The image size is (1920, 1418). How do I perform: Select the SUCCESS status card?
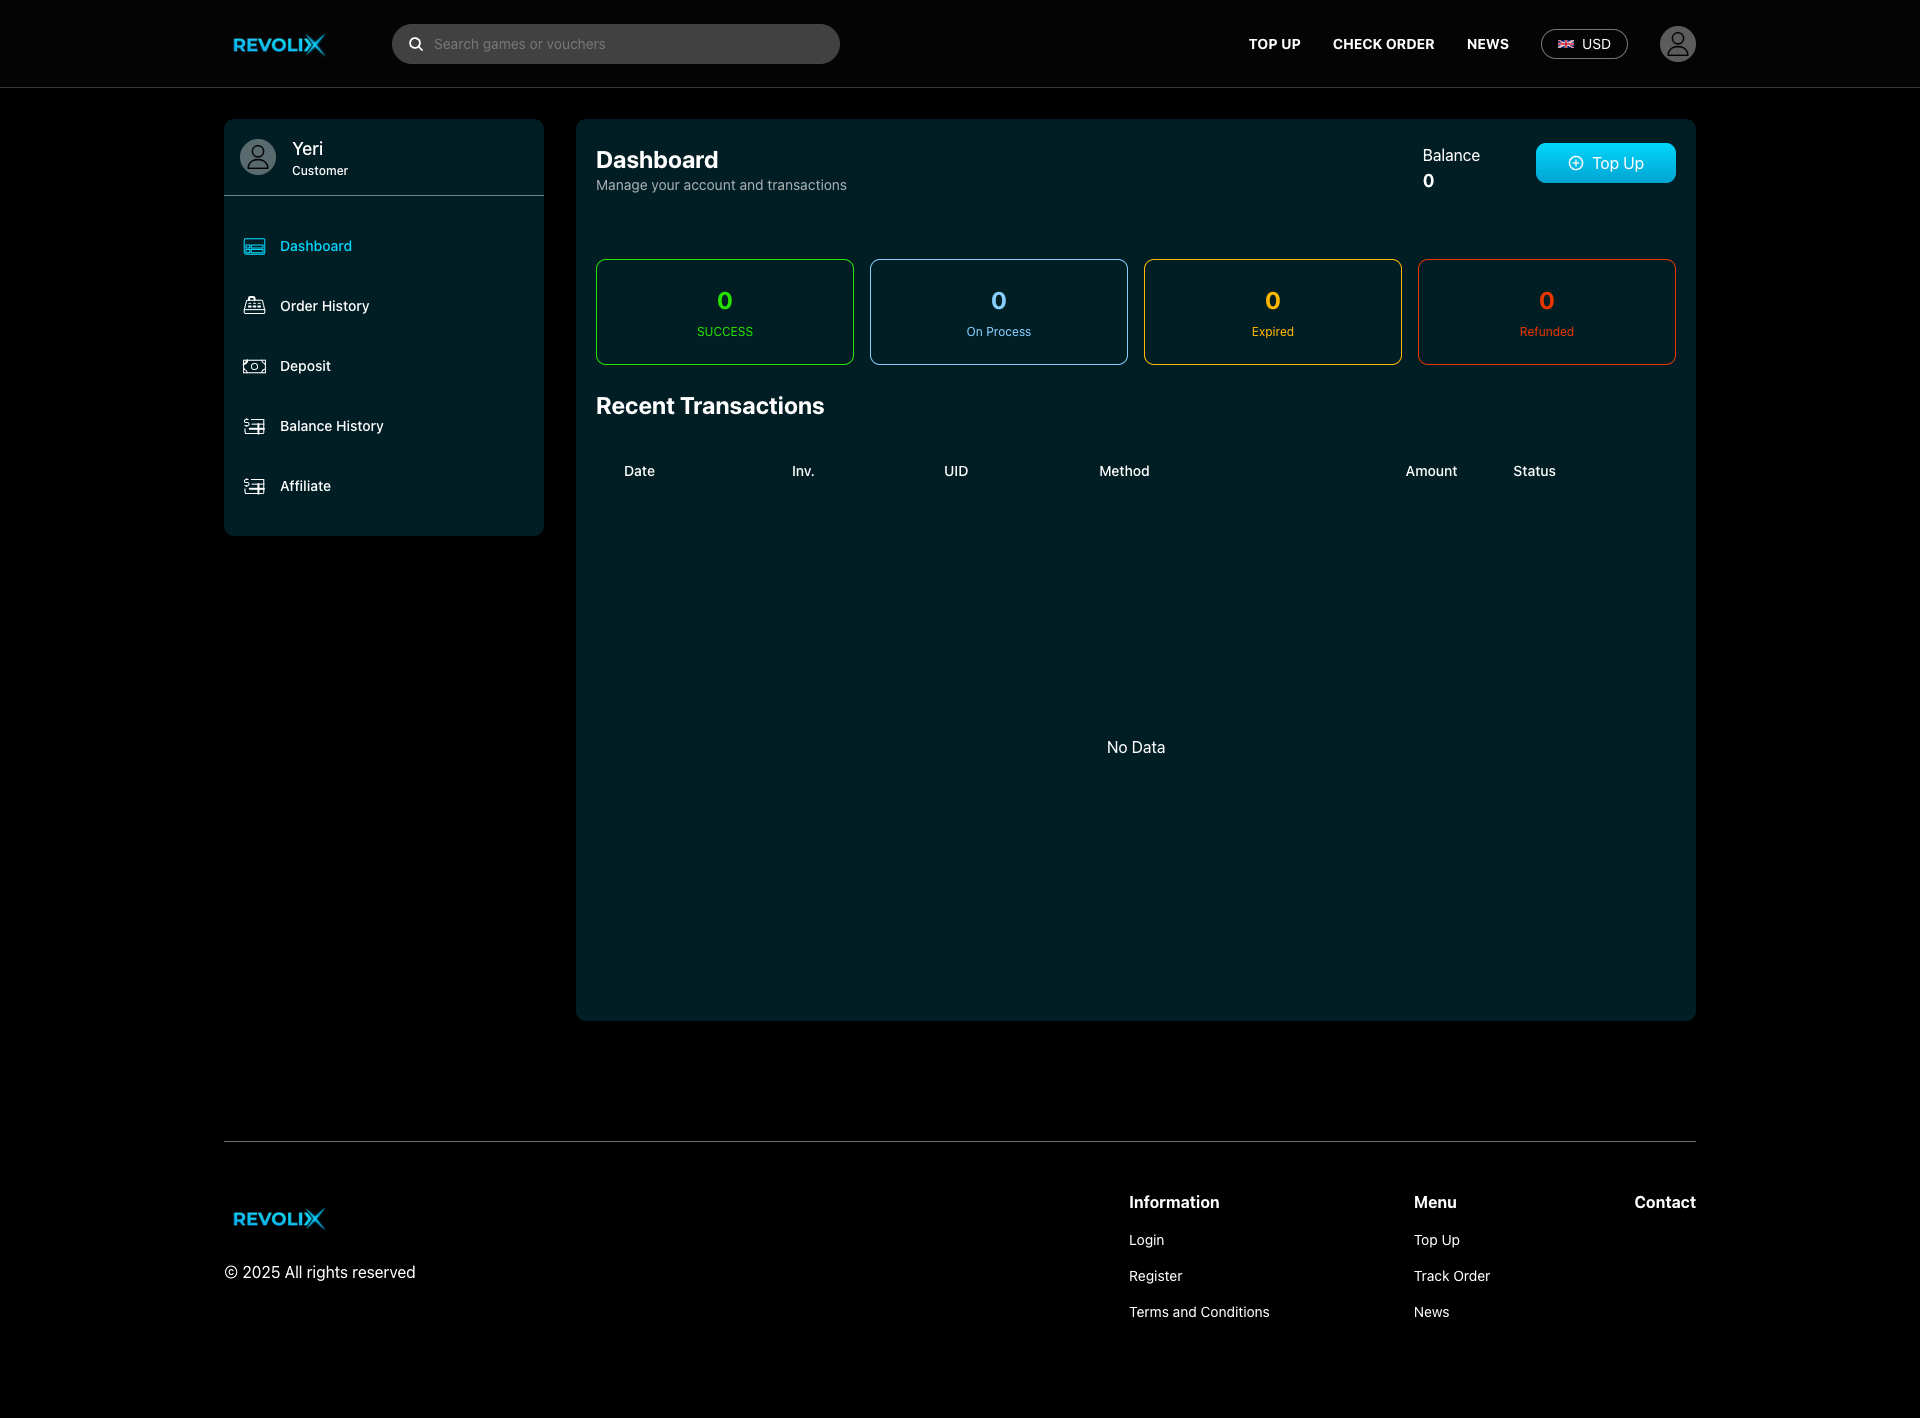(725, 311)
